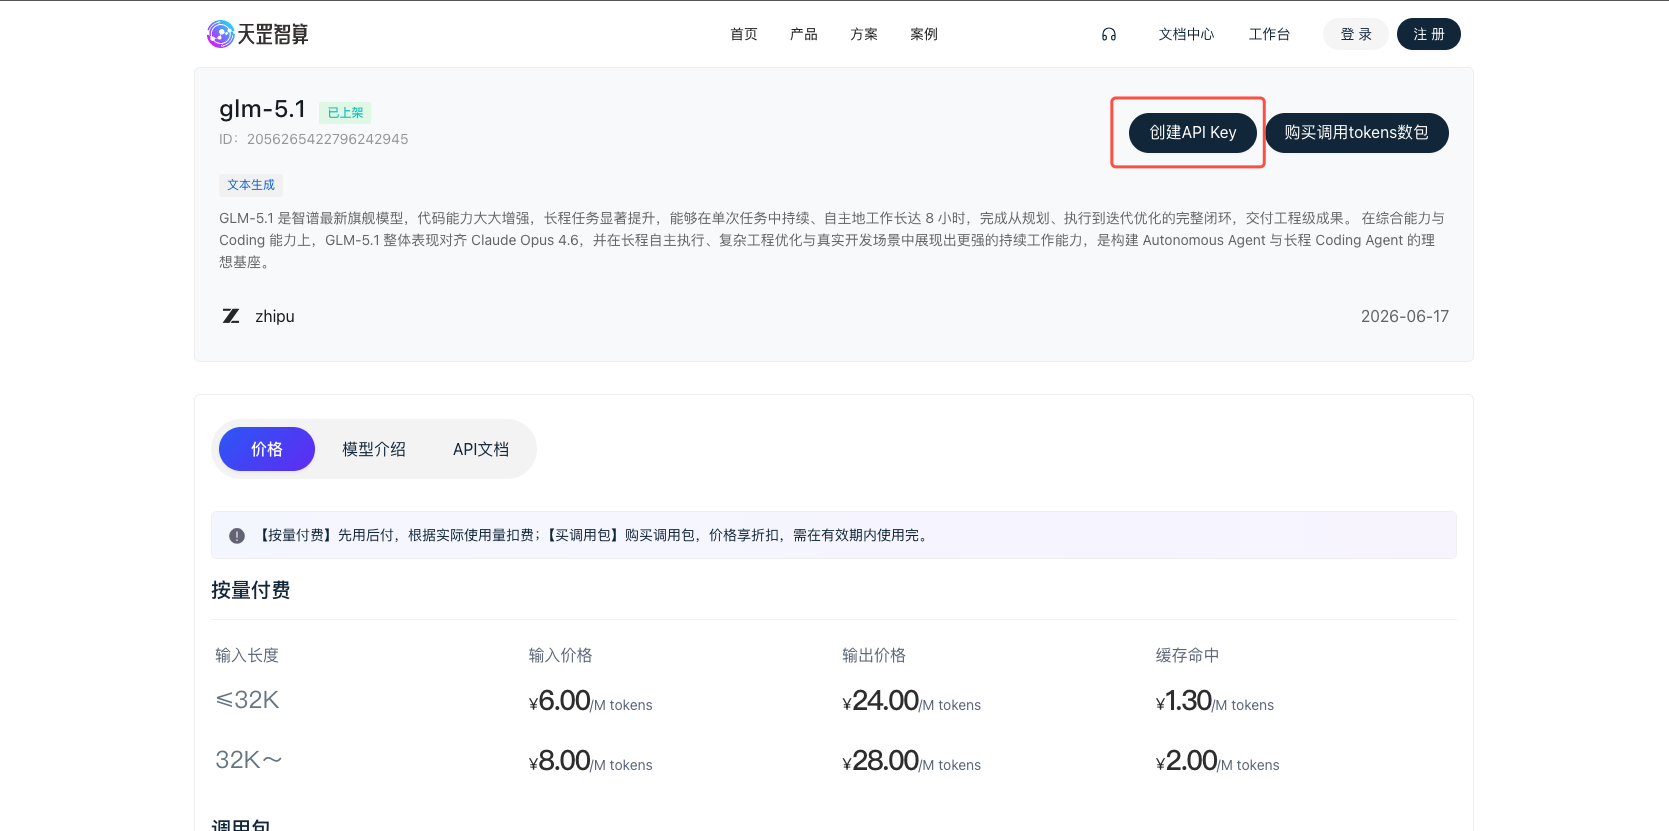The width and height of the screenshot is (1669, 831).
Task: Switch to the API文档 tab
Action: point(481,450)
